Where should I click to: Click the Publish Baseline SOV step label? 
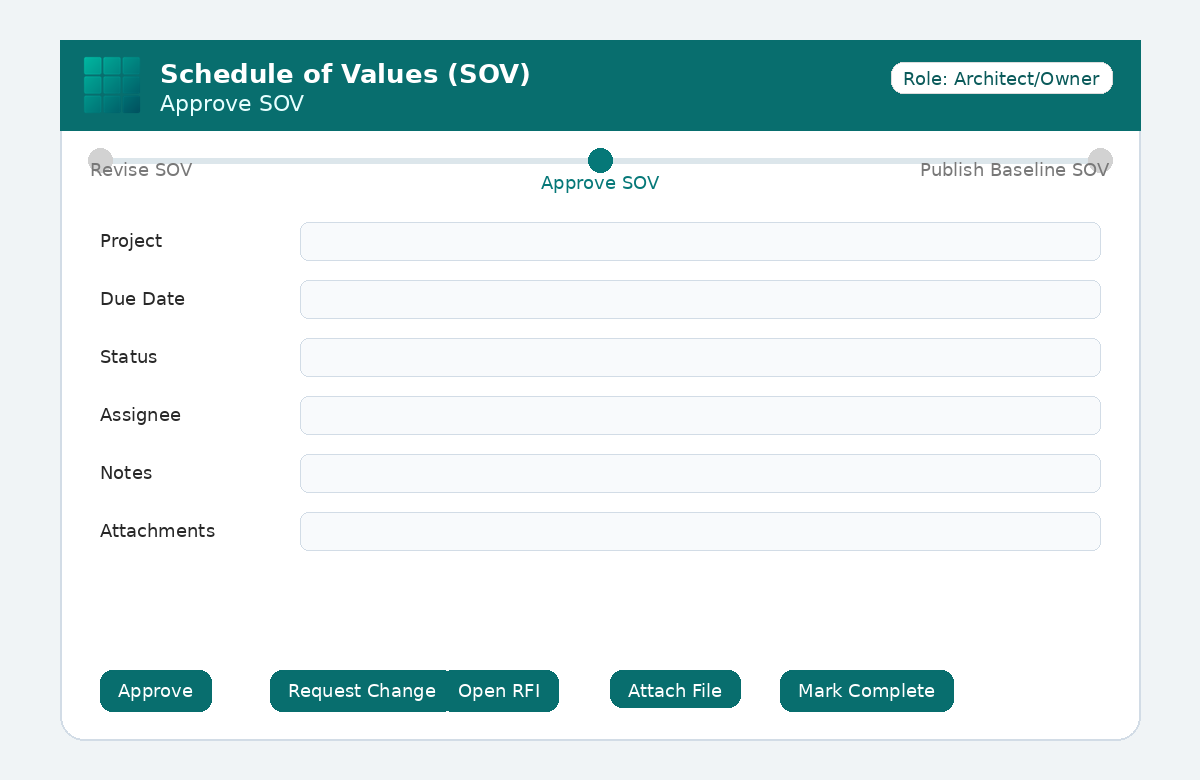pyautogui.click(x=1014, y=170)
